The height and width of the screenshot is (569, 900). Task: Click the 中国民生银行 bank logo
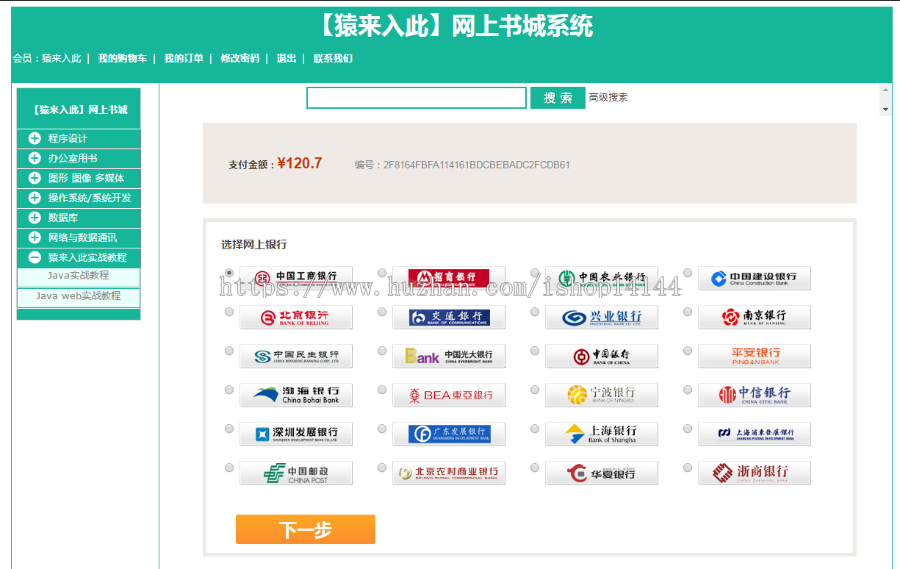[x=296, y=356]
